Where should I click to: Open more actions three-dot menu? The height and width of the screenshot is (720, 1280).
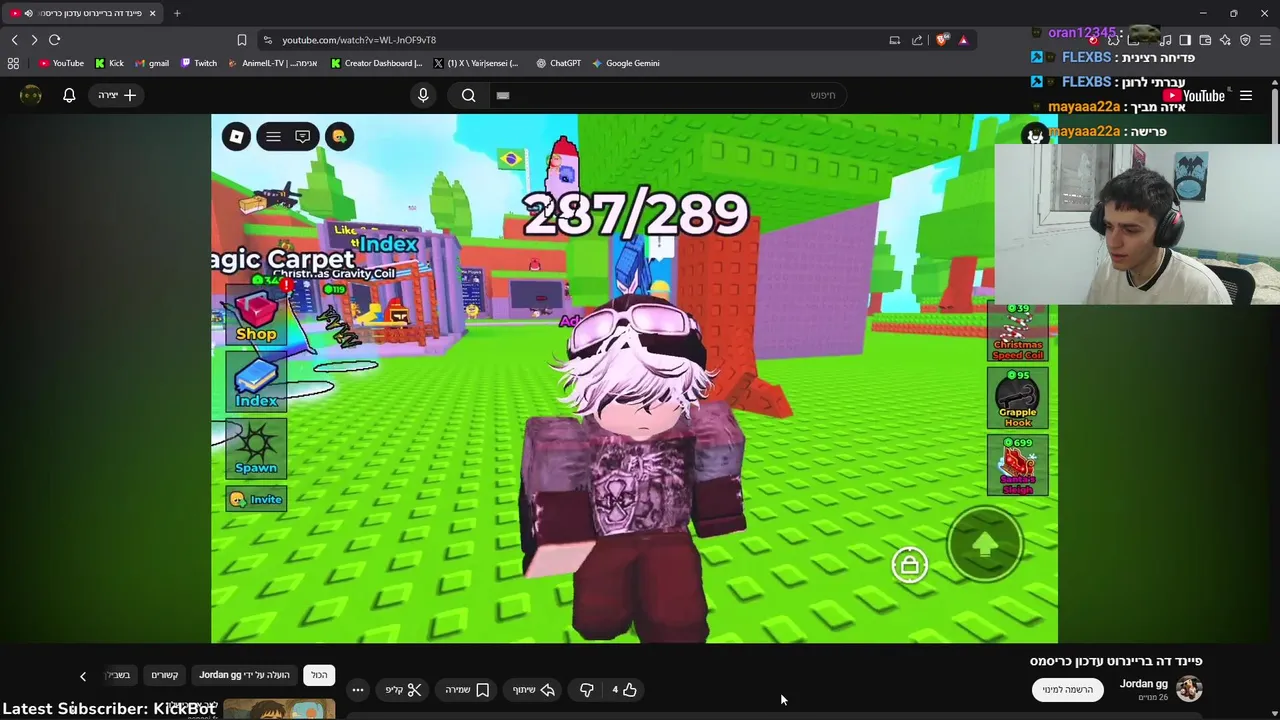point(358,689)
